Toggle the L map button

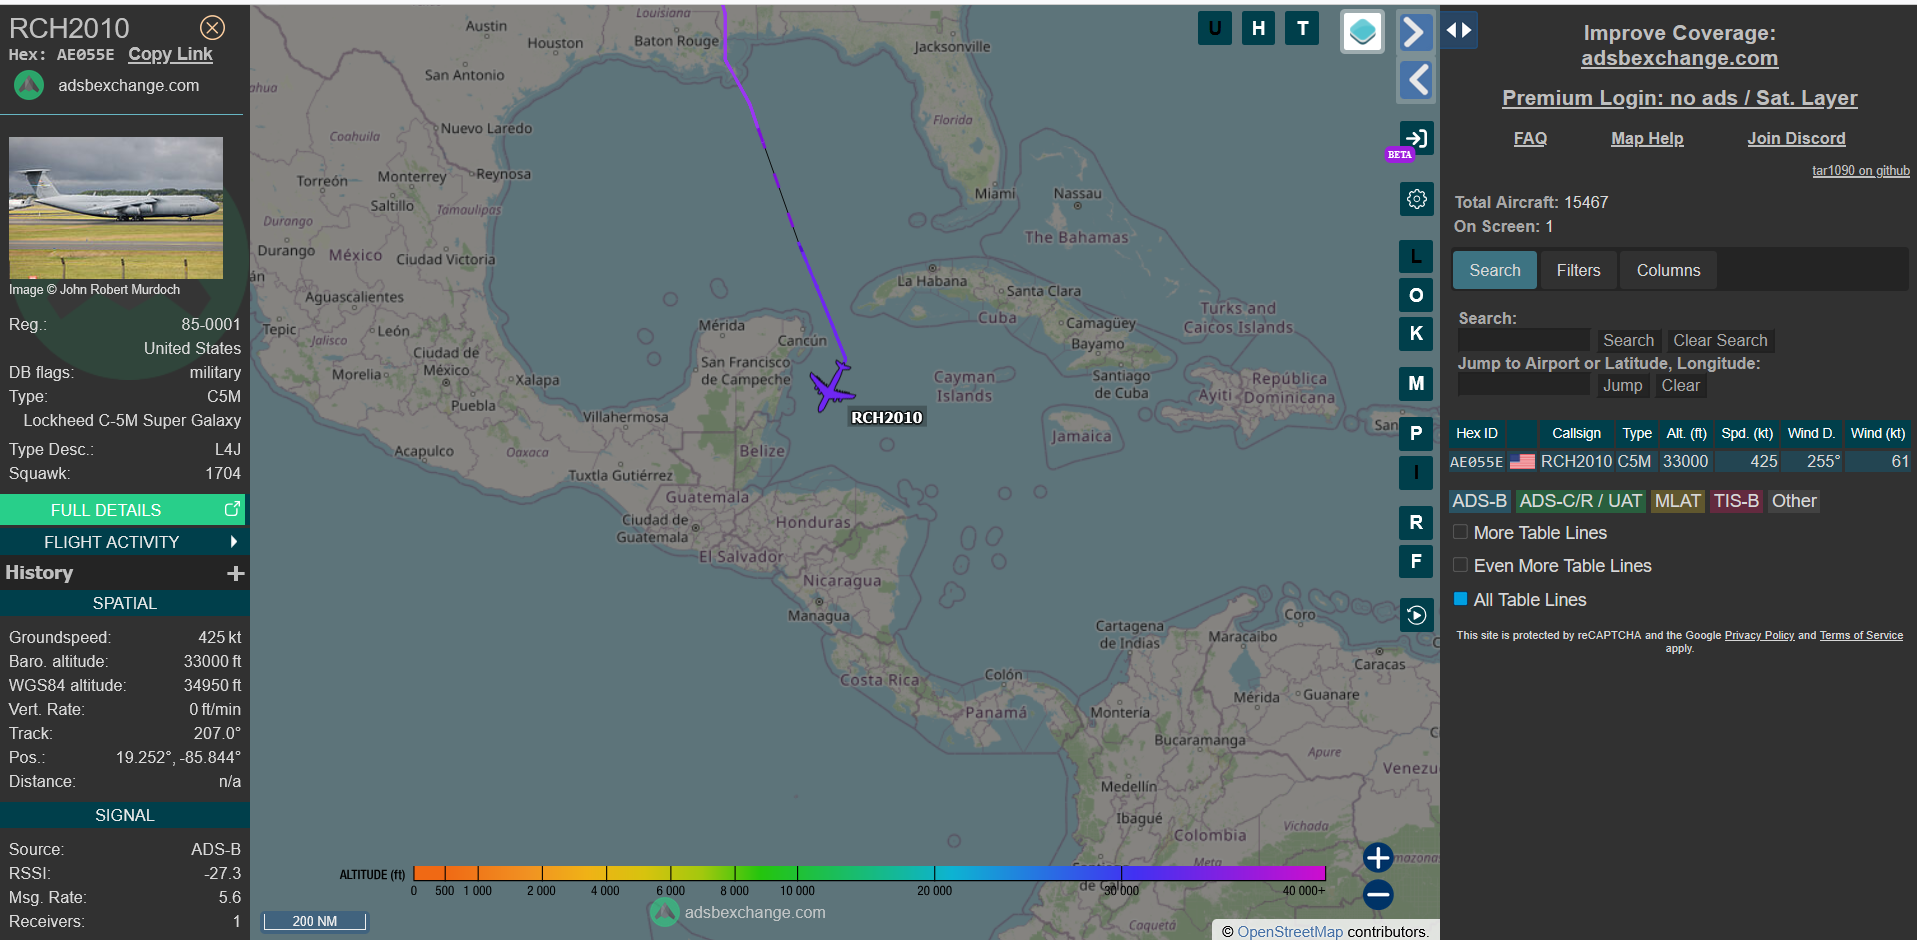coord(1416,257)
